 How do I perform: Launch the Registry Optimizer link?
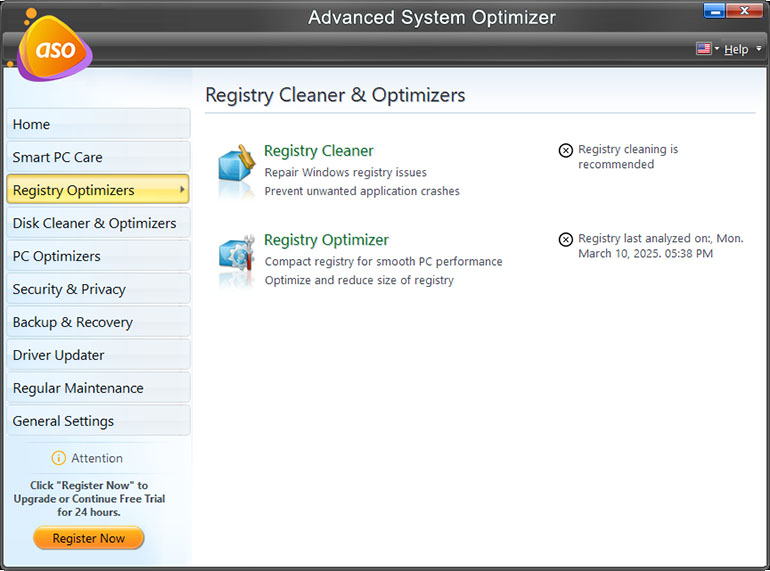click(x=326, y=240)
